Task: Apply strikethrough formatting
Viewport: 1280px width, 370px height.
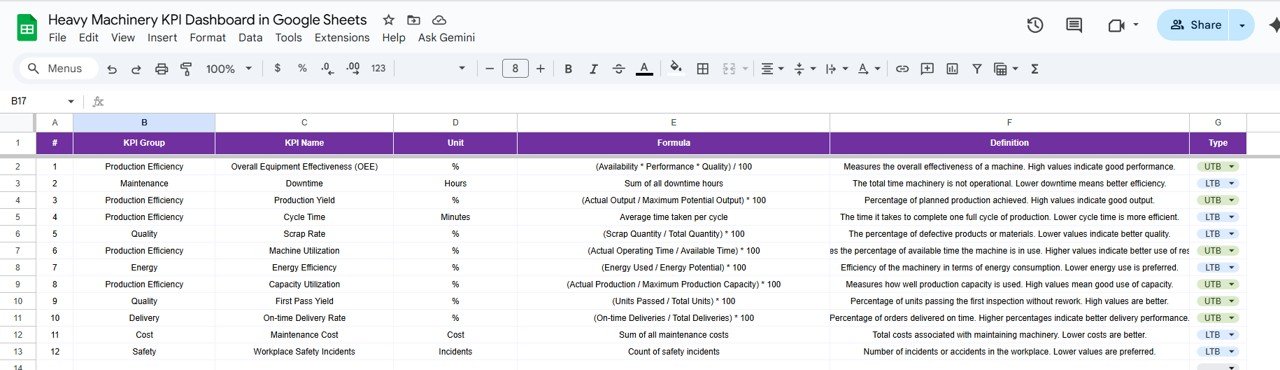Action: coord(619,69)
